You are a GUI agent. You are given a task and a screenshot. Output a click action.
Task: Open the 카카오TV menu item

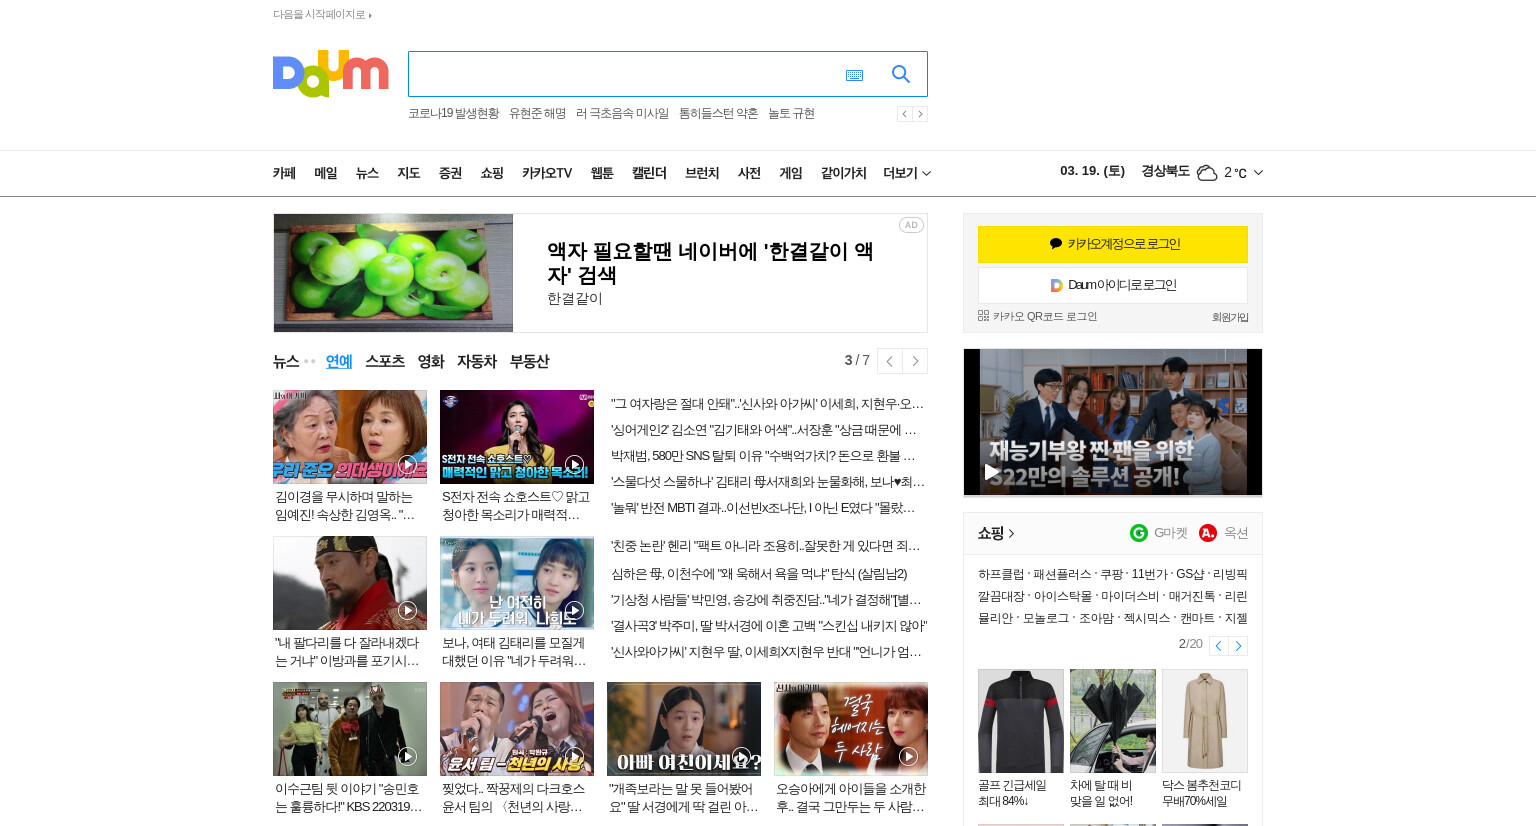point(547,173)
